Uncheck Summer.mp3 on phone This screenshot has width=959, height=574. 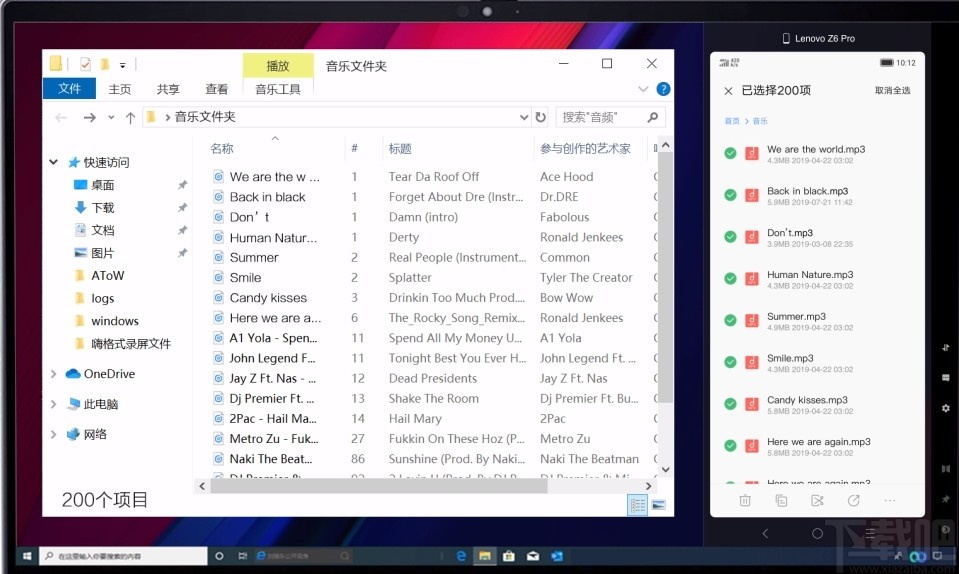[x=730, y=320]
